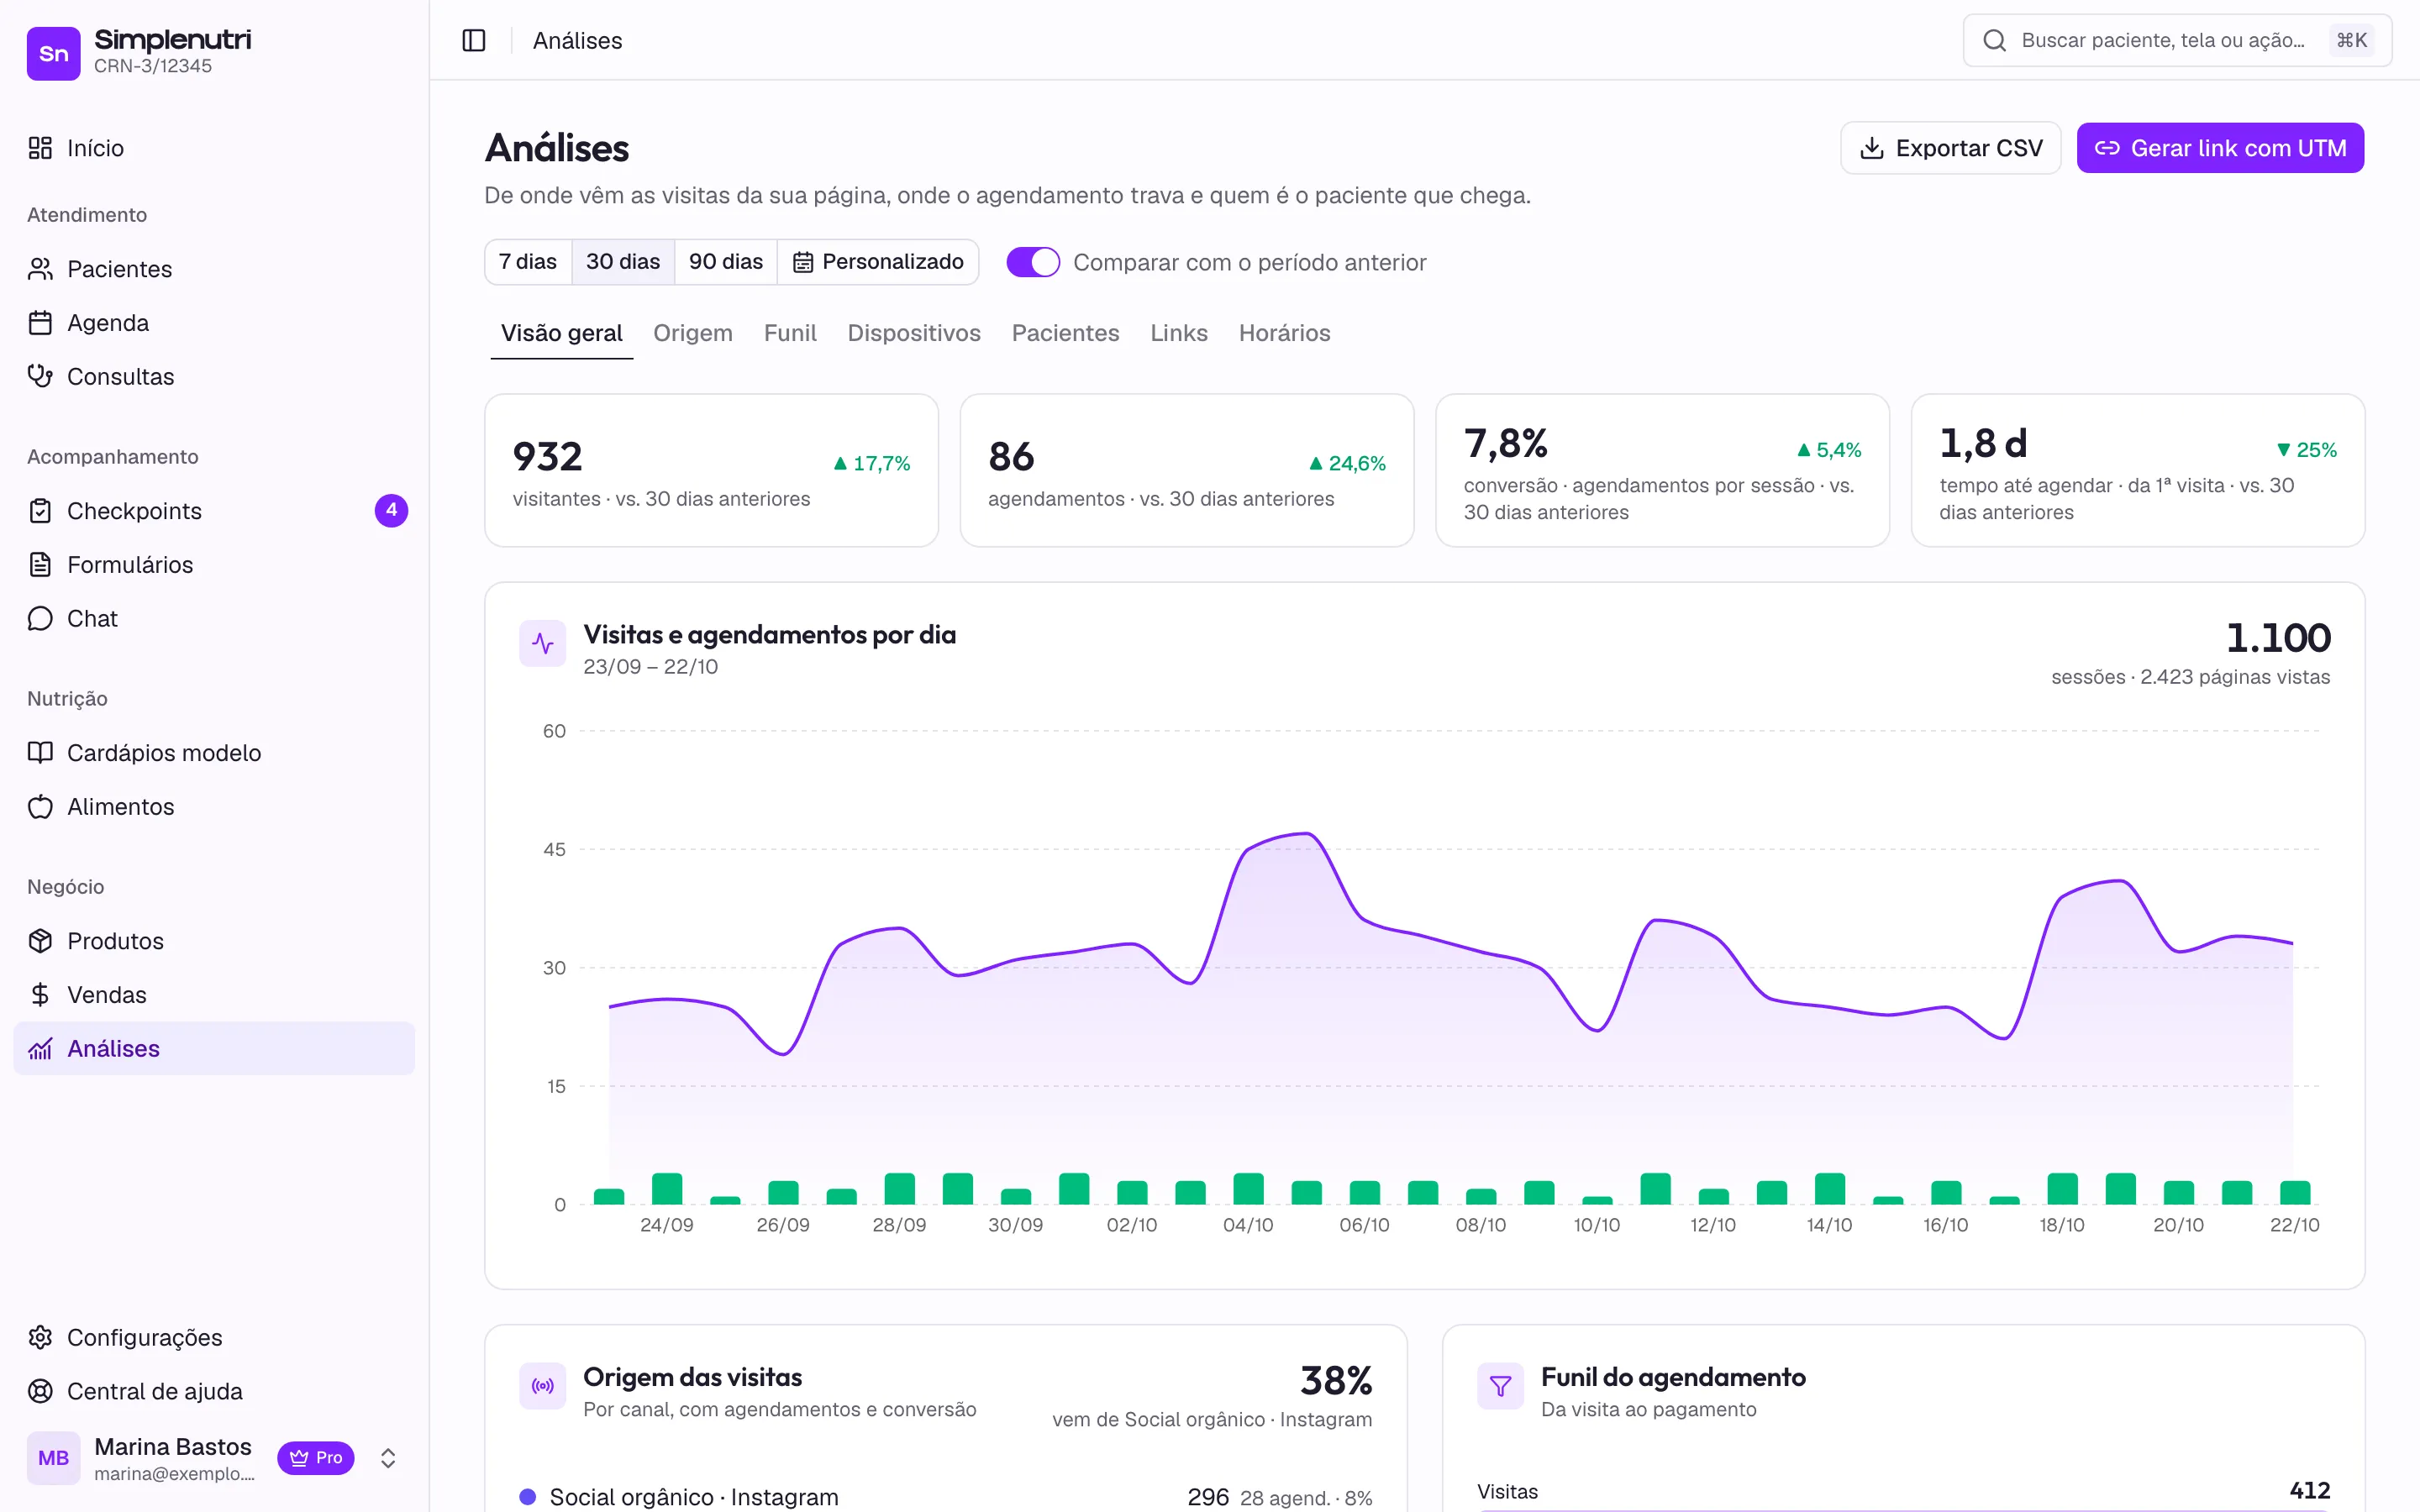Toggle the sidebar panel icon
The width and height of the screenshot is (2420, 1512).
tap(474, 40)
